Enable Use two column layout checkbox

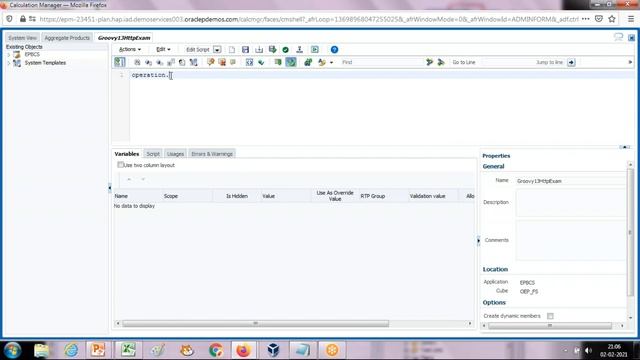(120, 165)
